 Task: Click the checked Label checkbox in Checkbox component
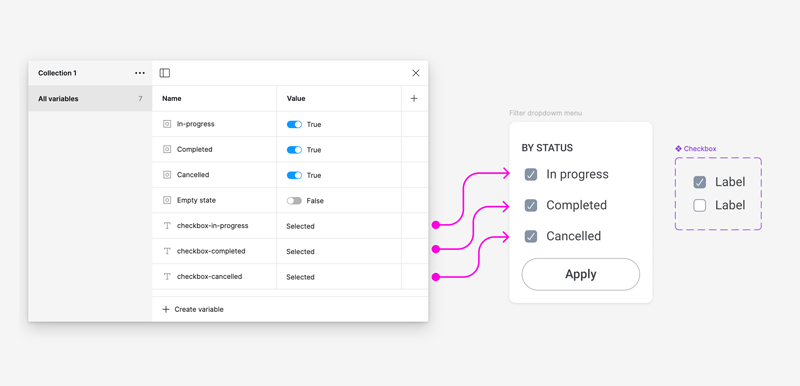(700, 182)
